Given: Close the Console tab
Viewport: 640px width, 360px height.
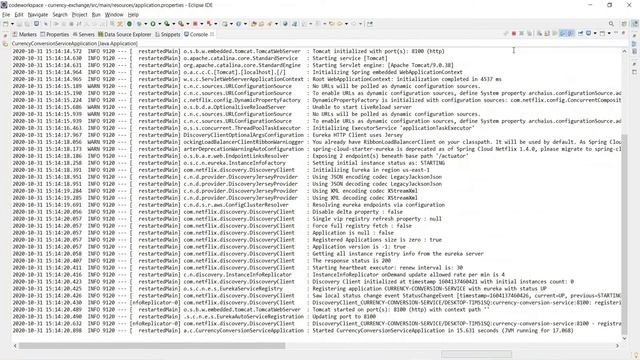Looking at the screenshot, I should click(212, 34).
